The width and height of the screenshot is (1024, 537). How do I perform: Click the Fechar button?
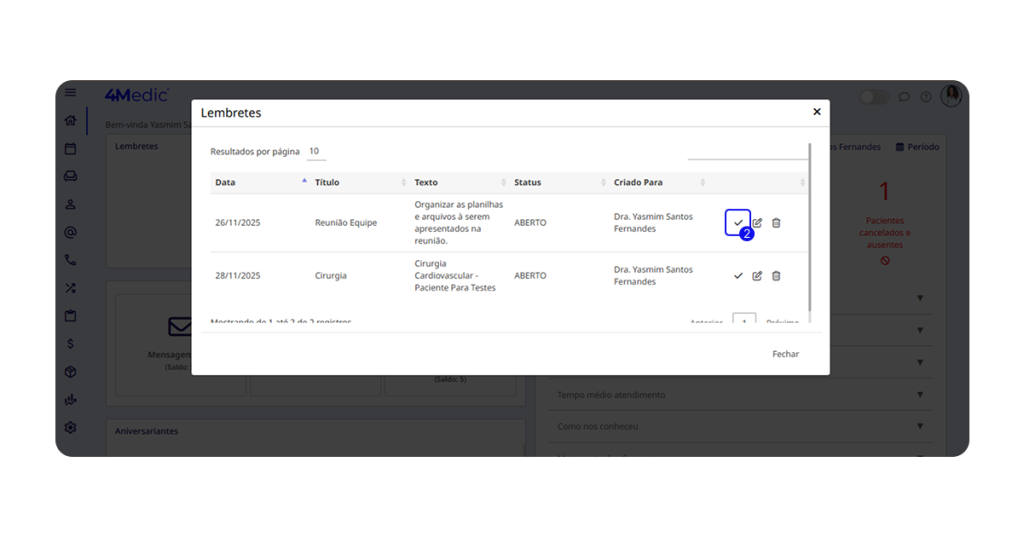[785, 354]
